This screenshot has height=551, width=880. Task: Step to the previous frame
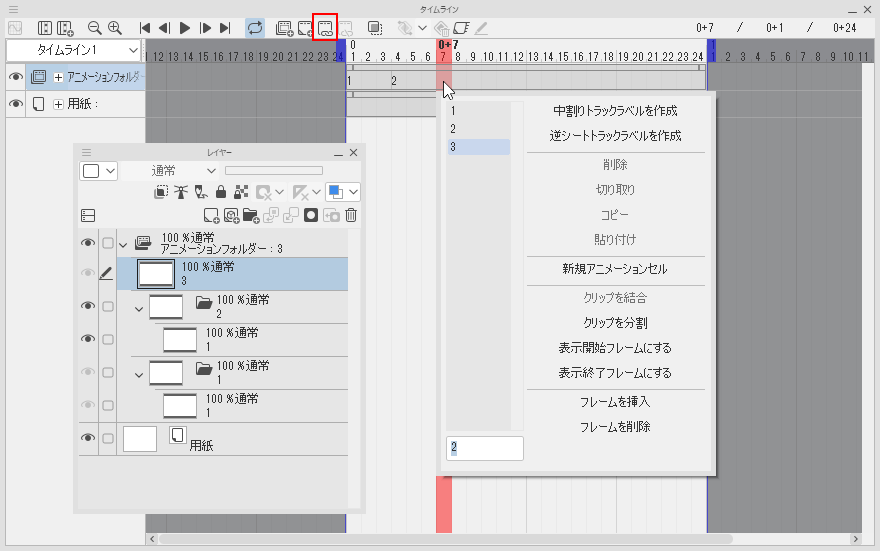tap(164, 27)
